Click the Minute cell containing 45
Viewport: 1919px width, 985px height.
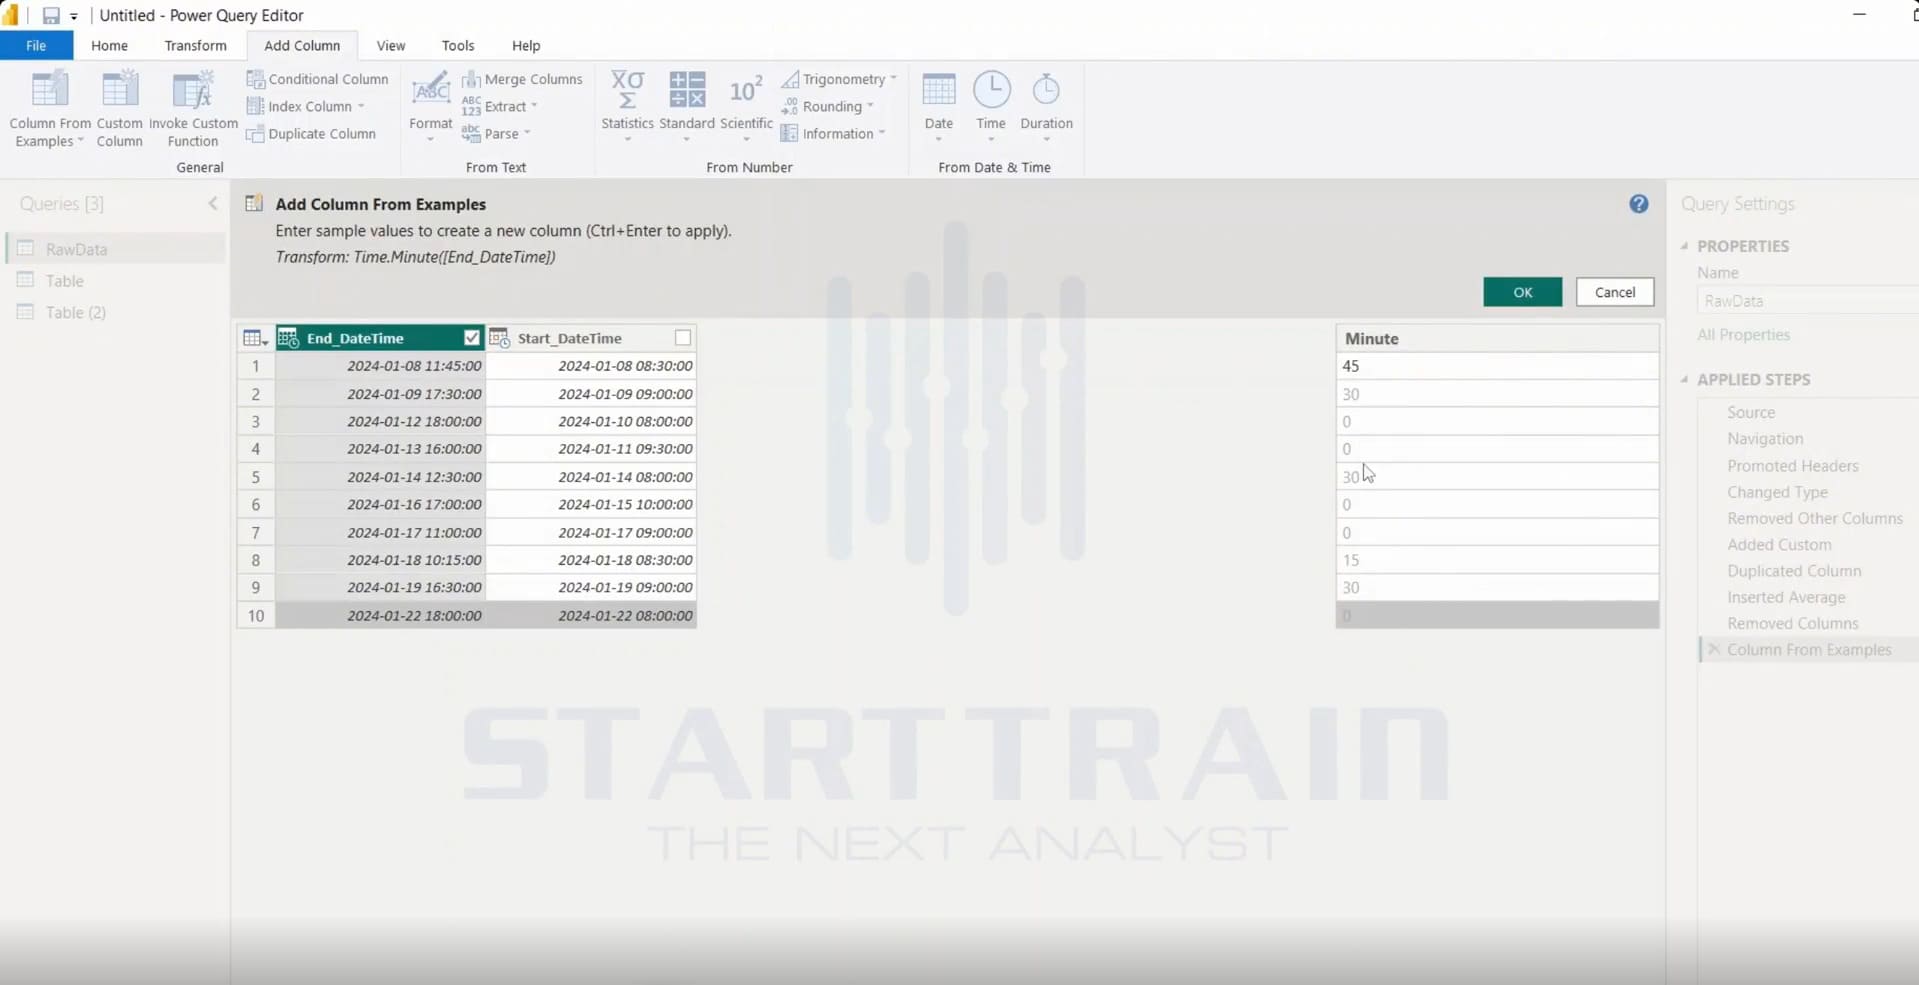(1497, 366)
